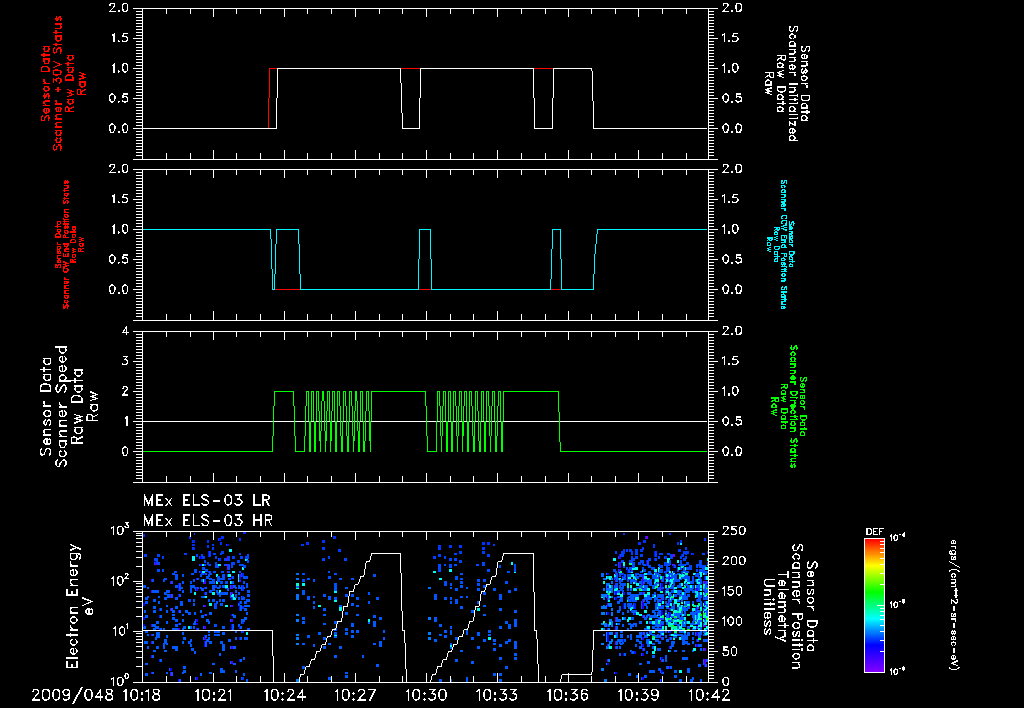Click the "4" tick on Scanner Speed axis

click(x=125, y=331)
